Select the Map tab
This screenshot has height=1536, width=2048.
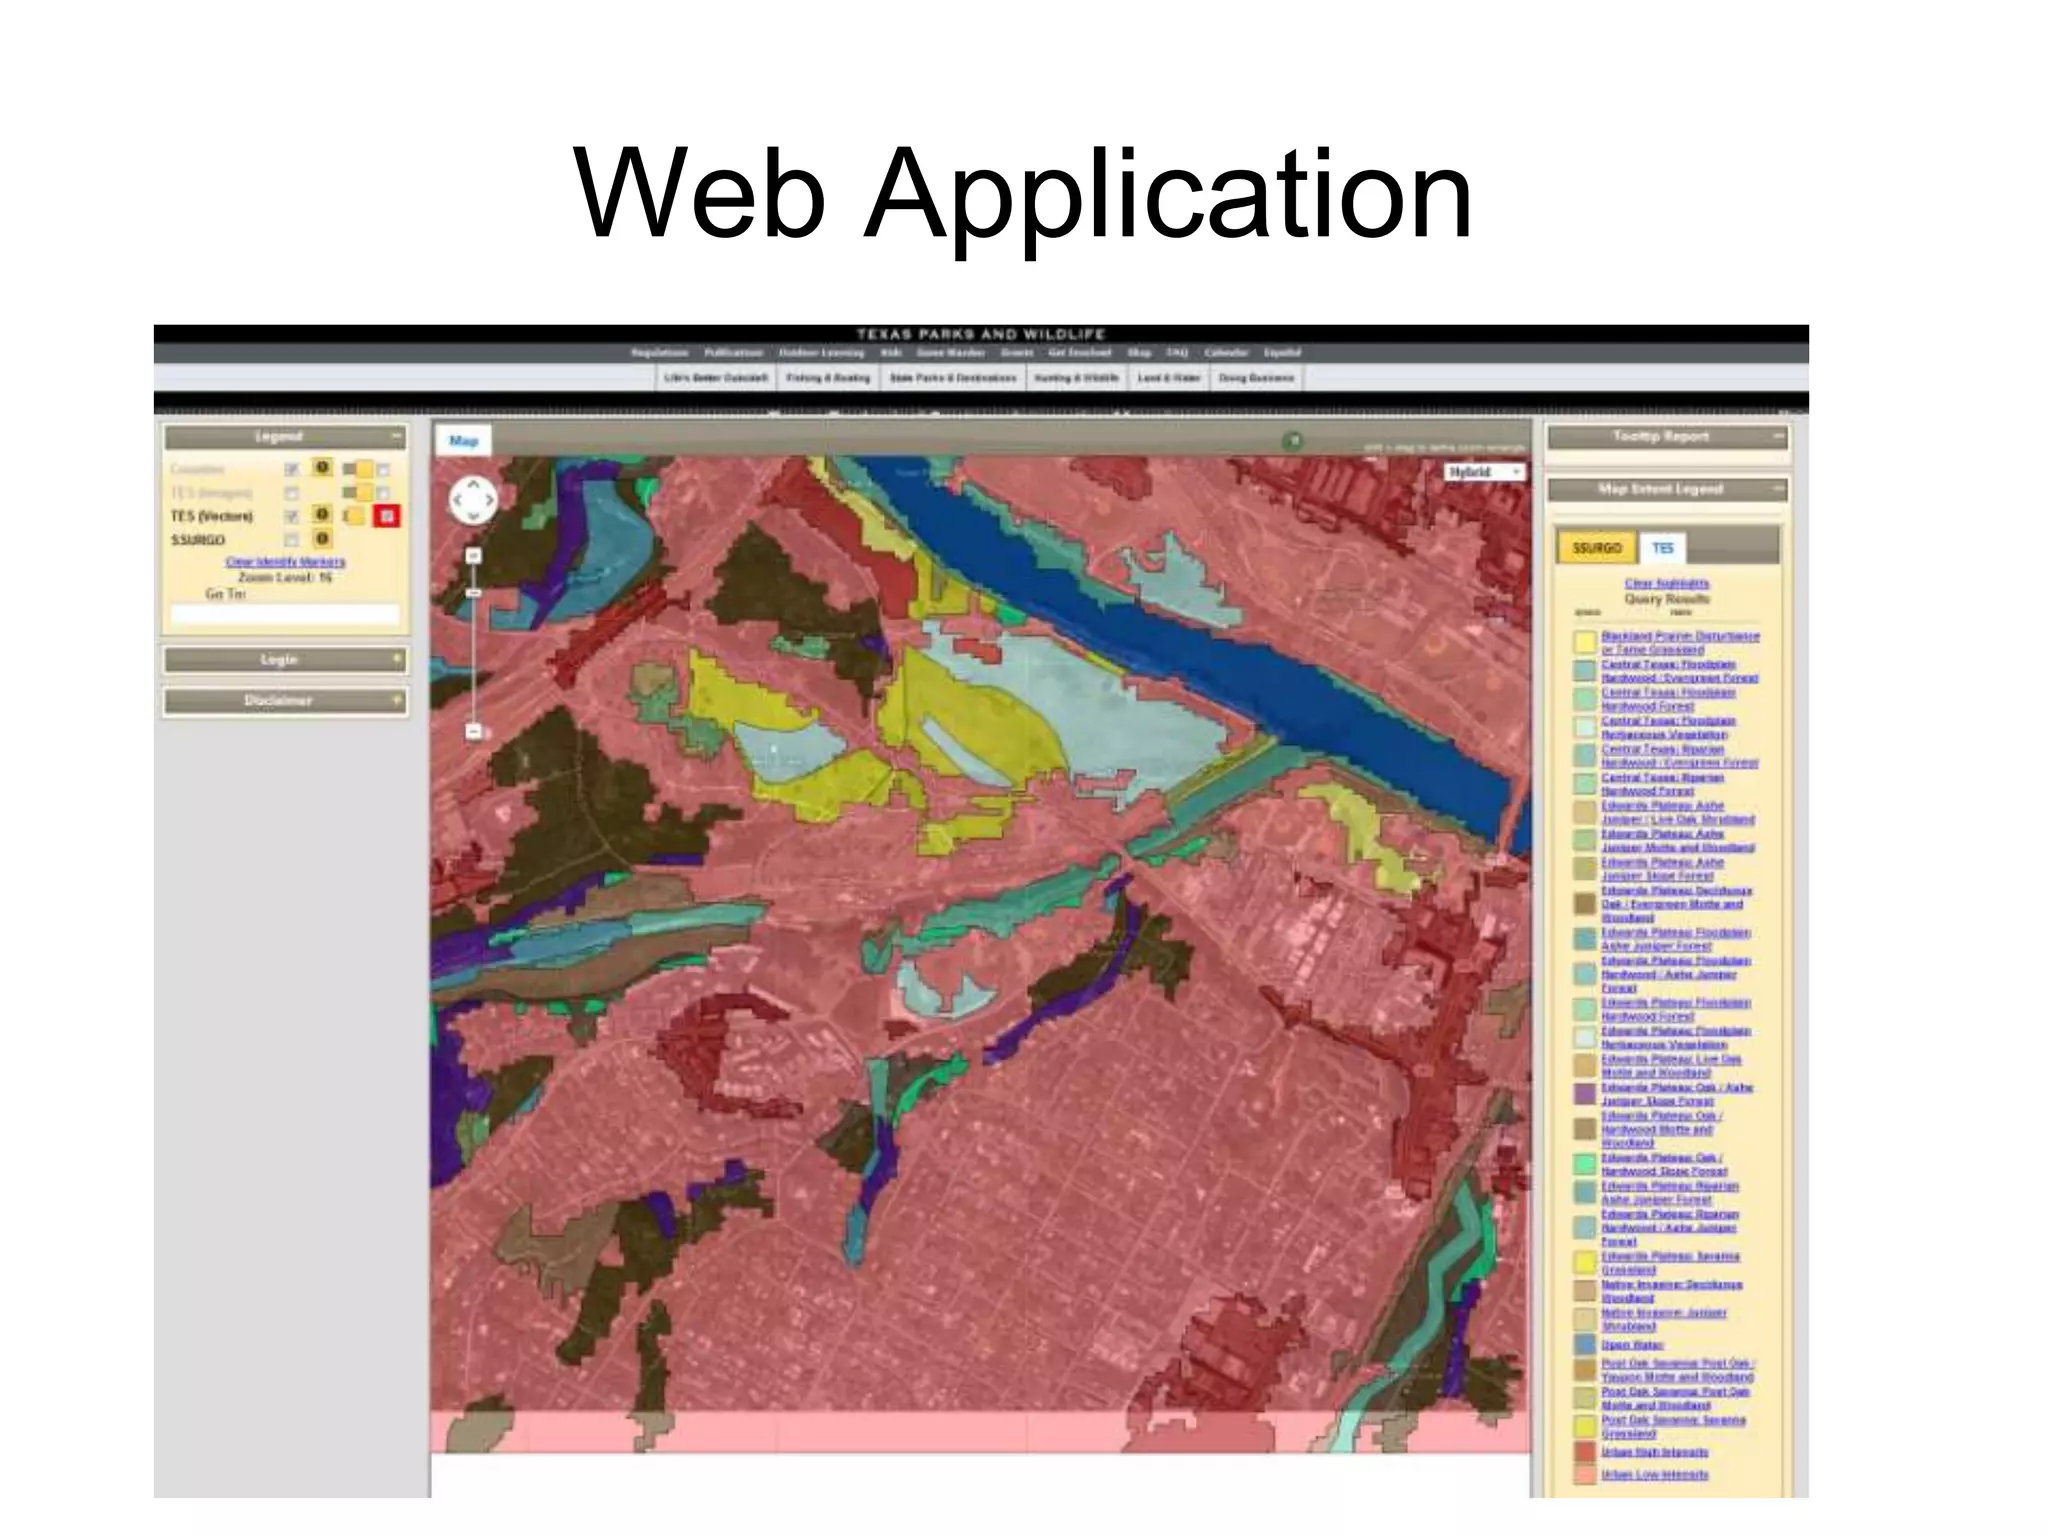pyautogui.click(x=463, y=441)
